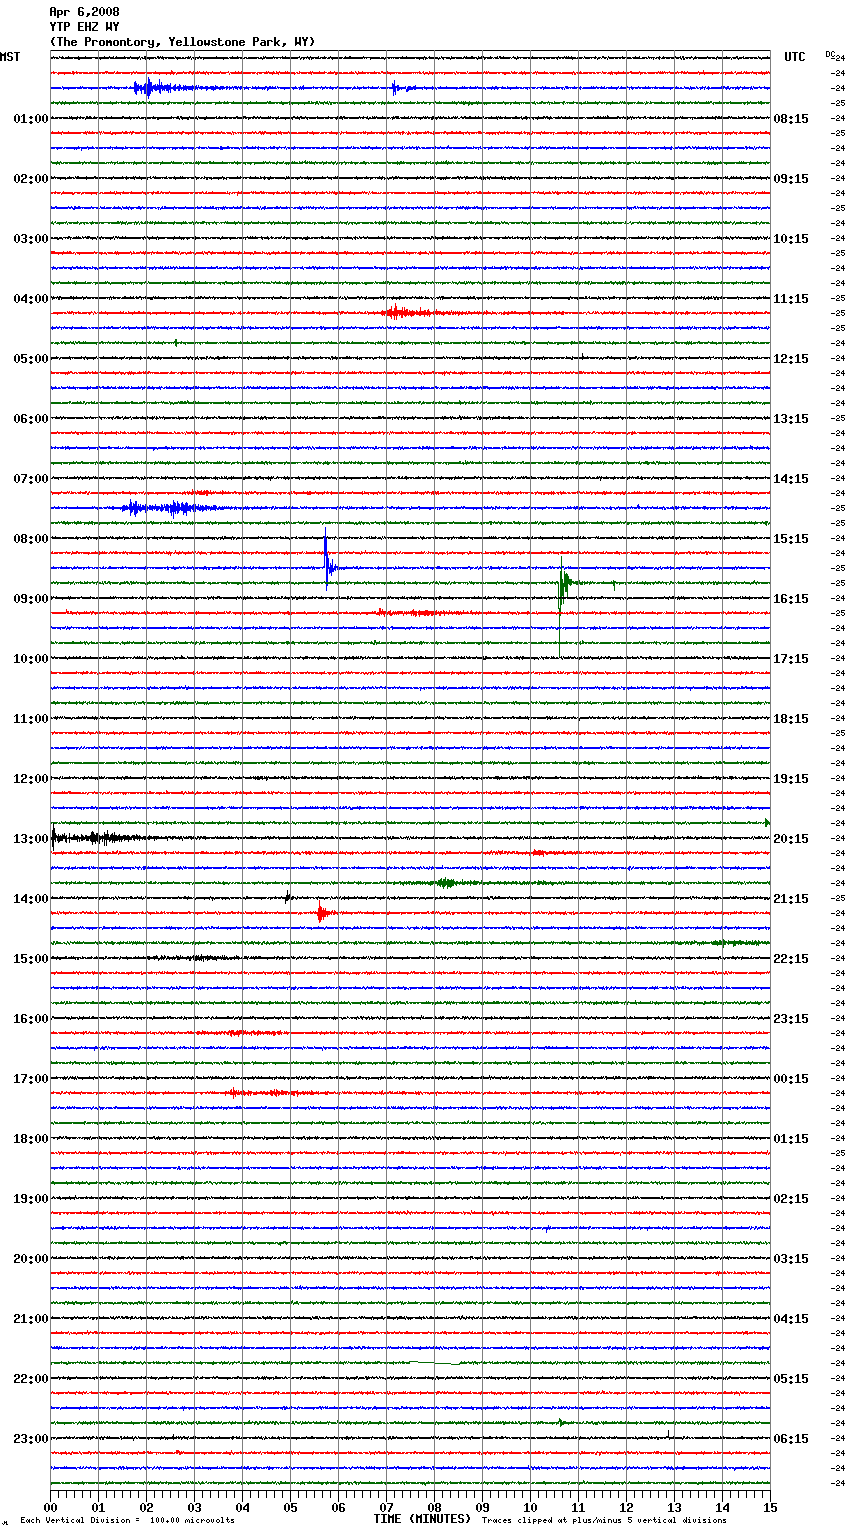This screenshot has height=1534, width=850.
Task: Click the Promontory, Yellowstone Park location text
Action: [x=182, y=42]
